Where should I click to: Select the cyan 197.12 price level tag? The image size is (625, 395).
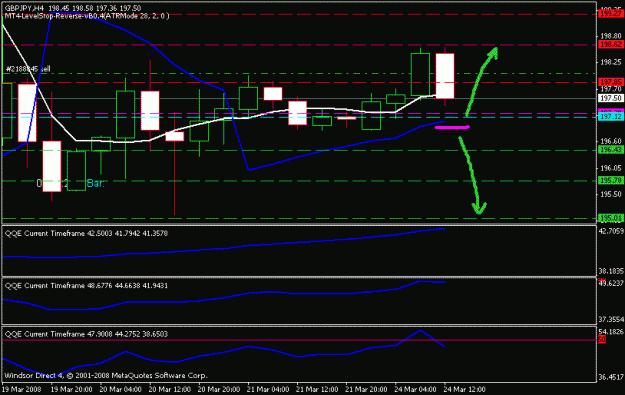click(x=611, y=117)
